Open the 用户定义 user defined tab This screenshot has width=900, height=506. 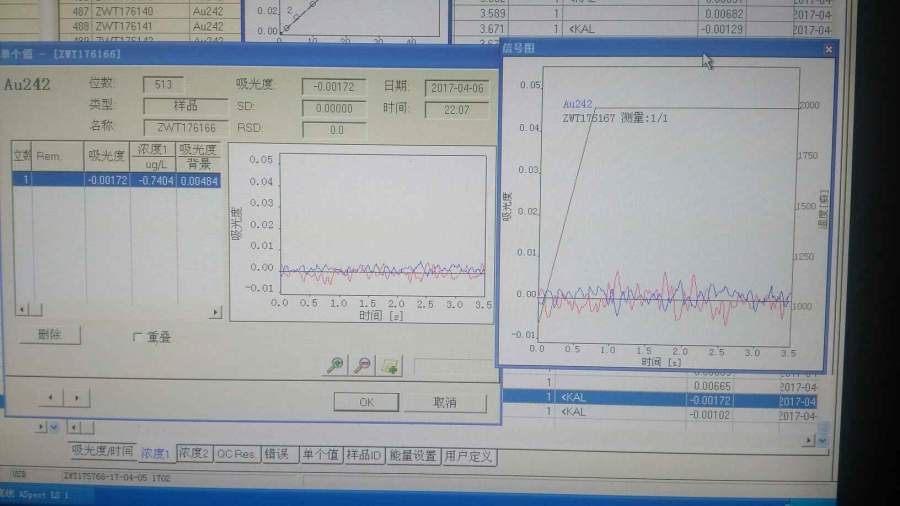tap(469, 457)
